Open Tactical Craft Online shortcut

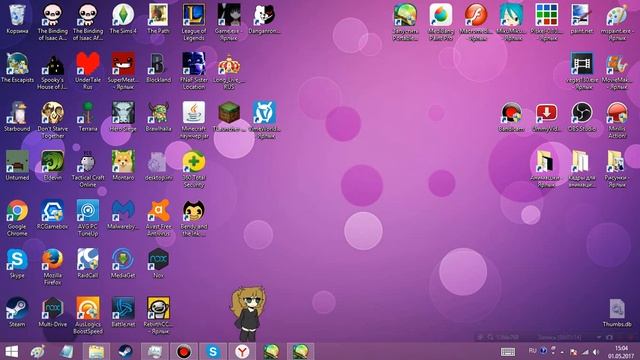pyautogui.click(x=88, y=169)
